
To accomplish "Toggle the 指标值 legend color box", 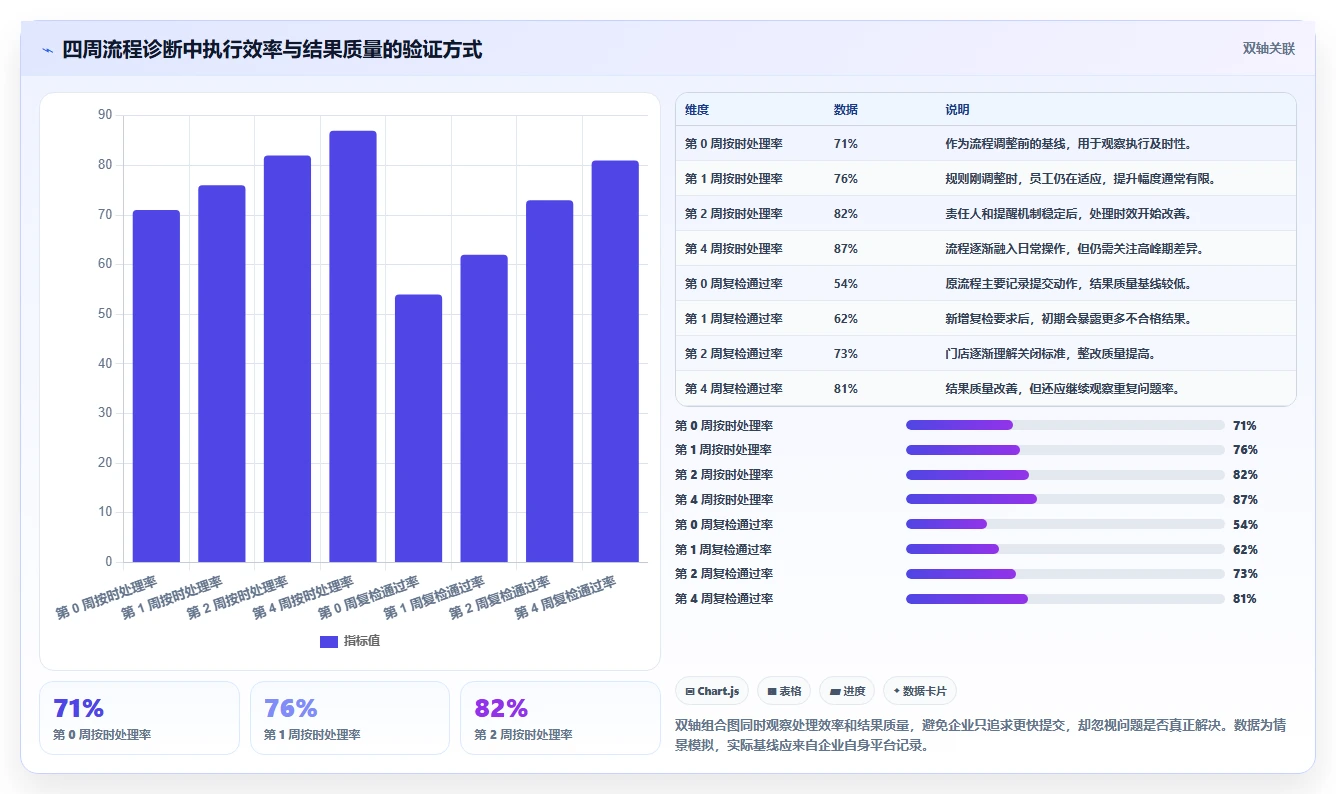I will coord(329,642).
